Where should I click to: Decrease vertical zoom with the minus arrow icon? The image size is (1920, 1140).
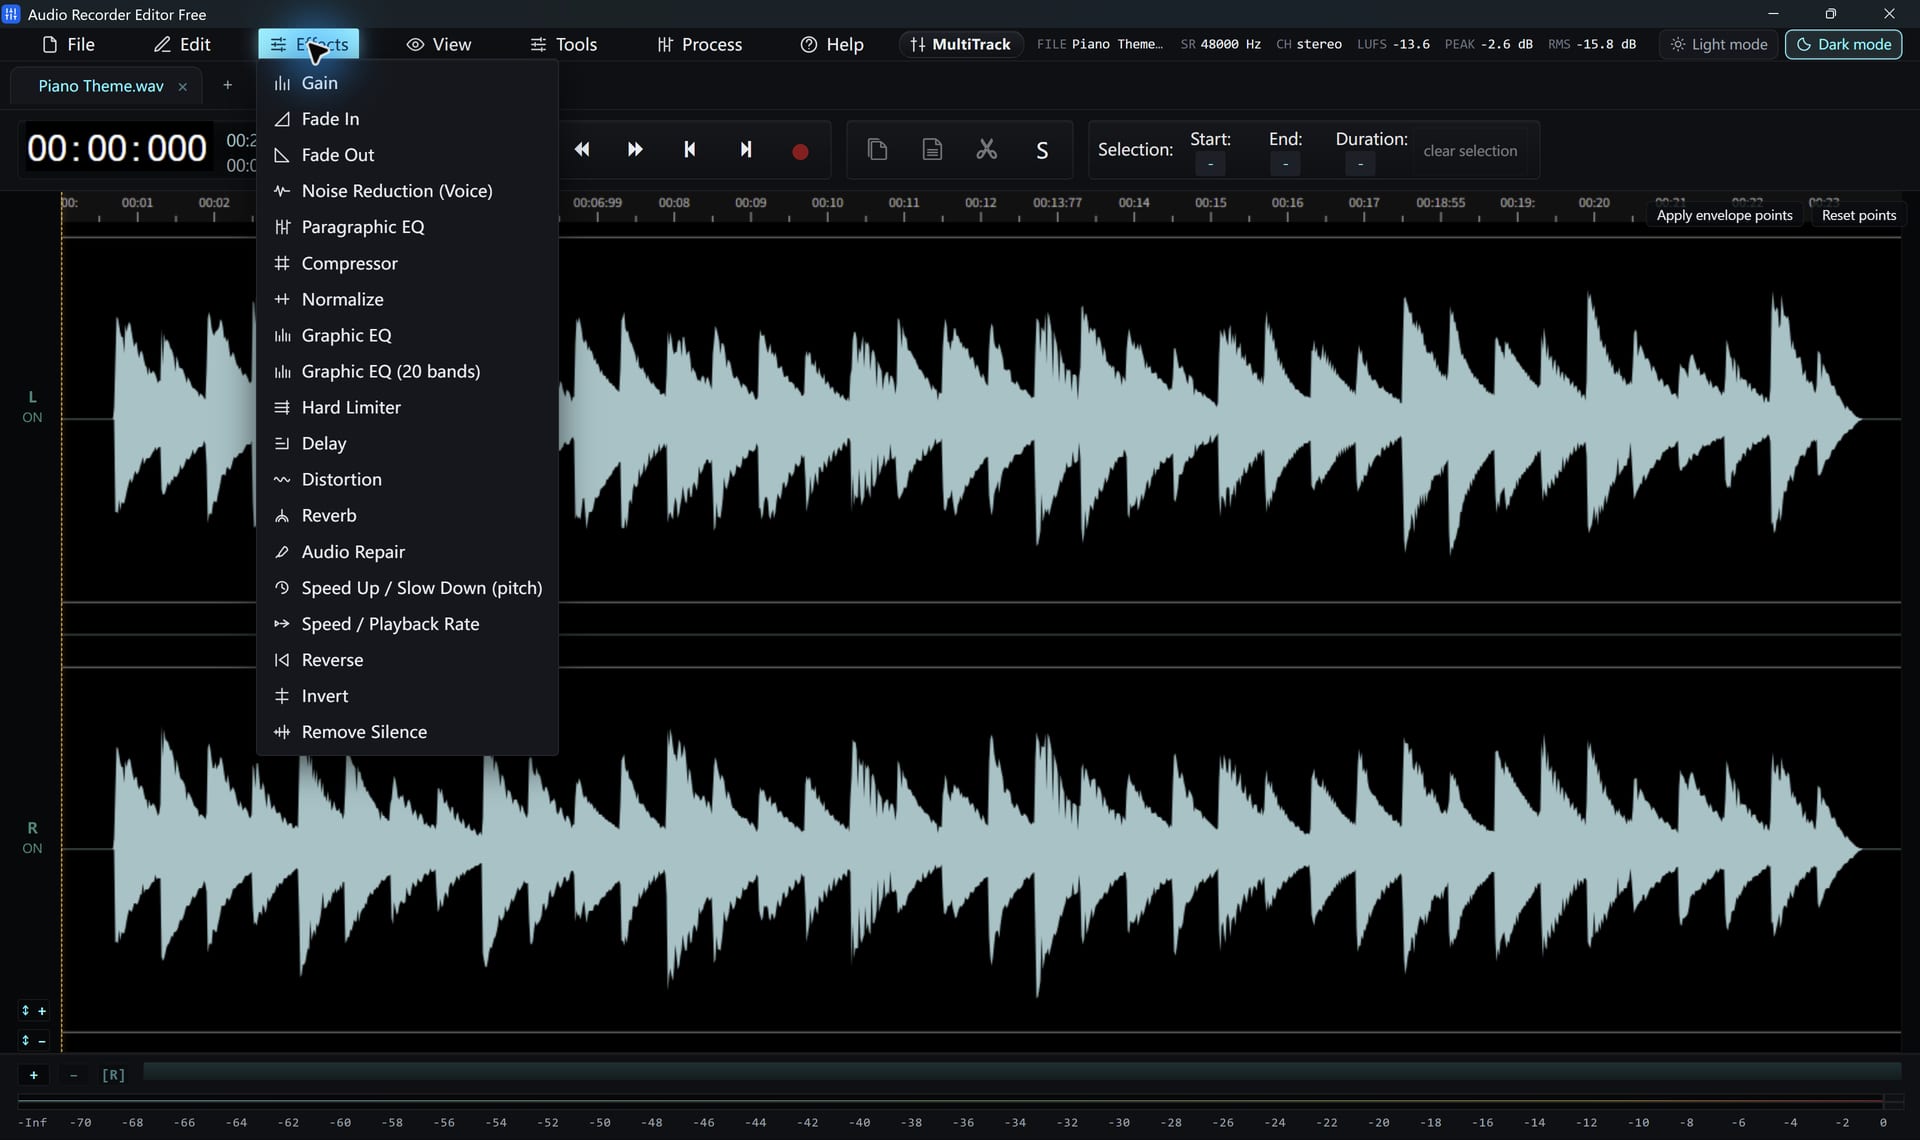point(33,1041)
